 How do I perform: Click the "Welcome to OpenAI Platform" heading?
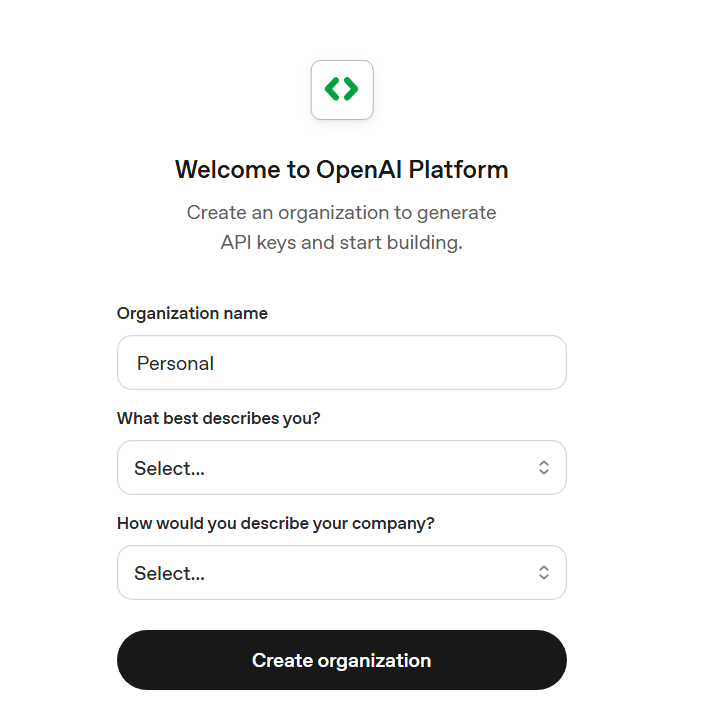tap(341, 170)
